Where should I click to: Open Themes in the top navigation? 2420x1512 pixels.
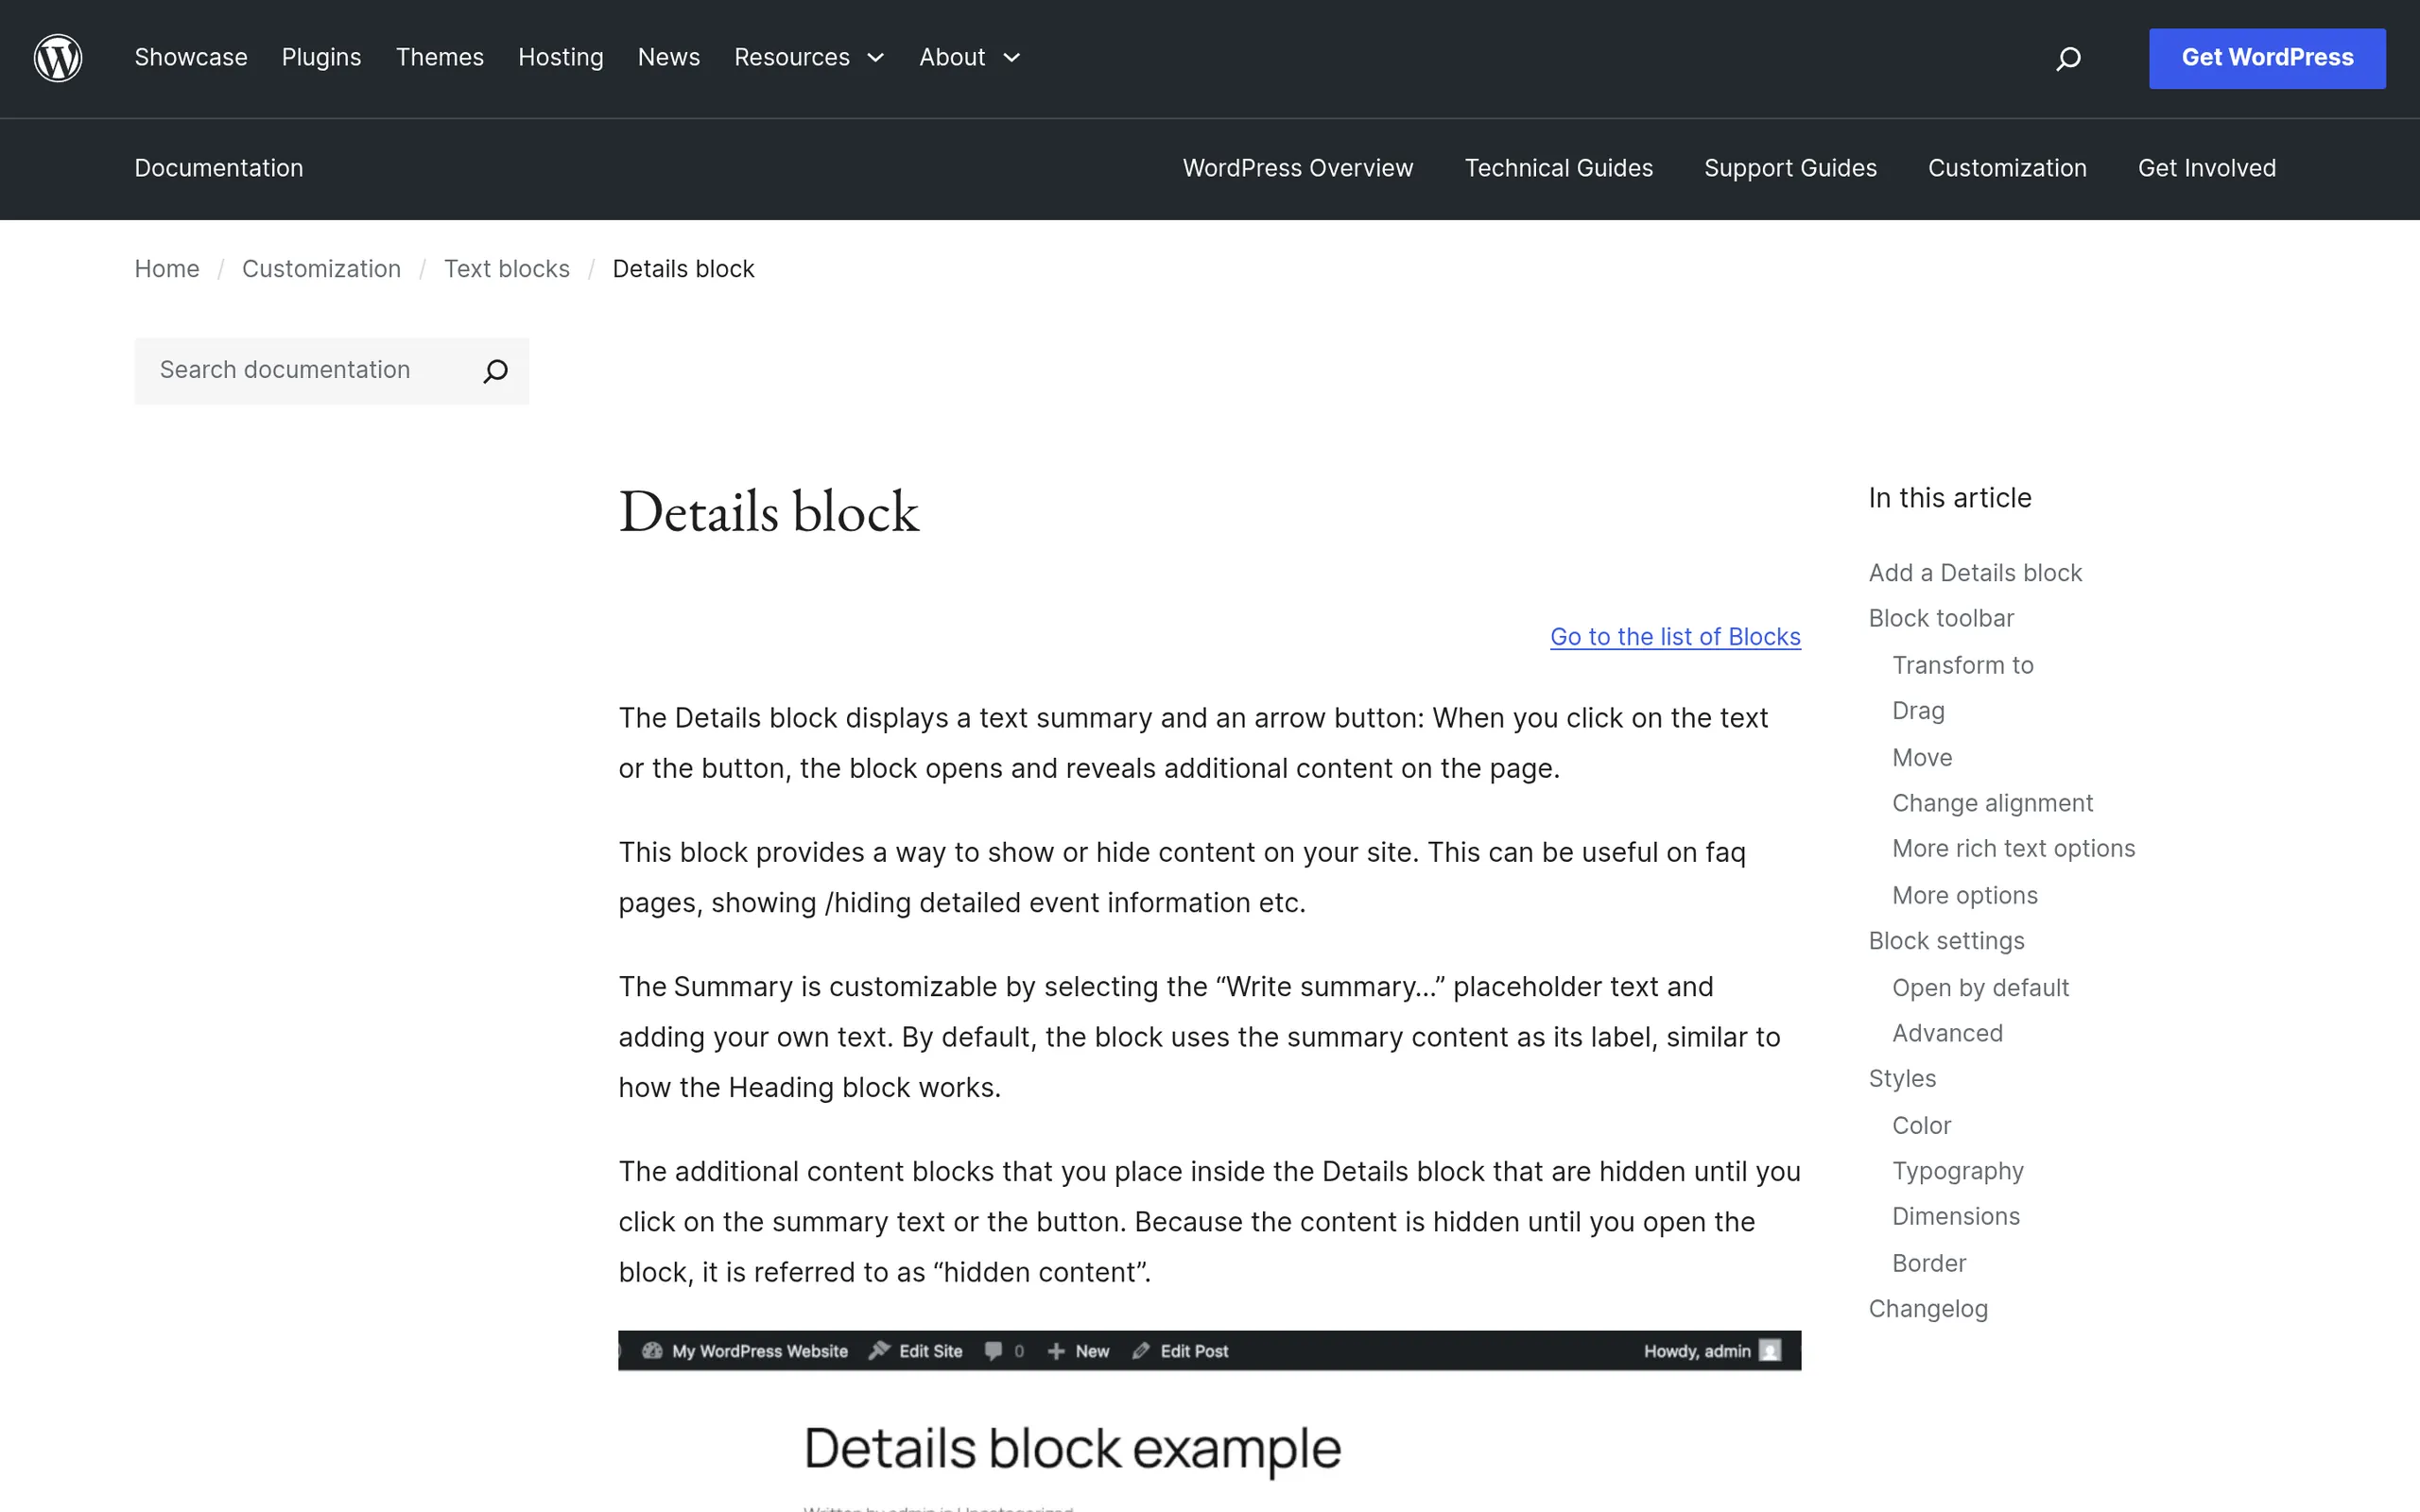tap(440, 58)
